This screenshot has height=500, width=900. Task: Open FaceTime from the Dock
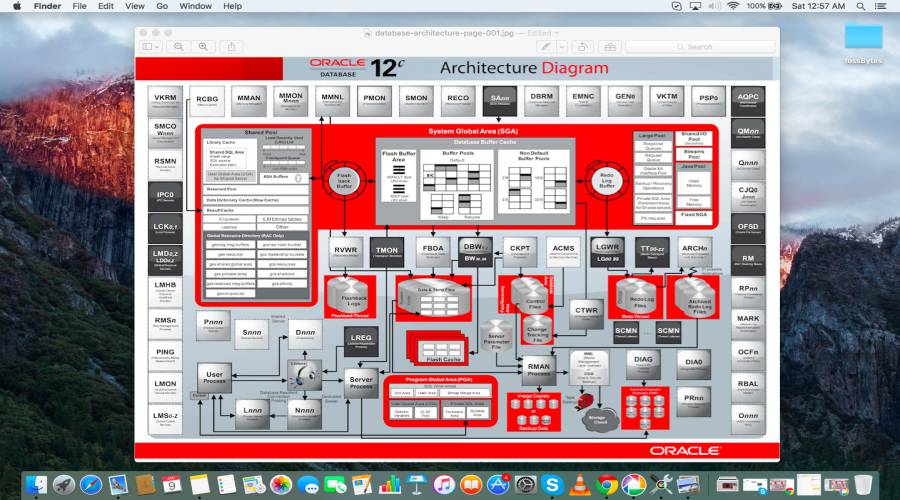(335, 485)
